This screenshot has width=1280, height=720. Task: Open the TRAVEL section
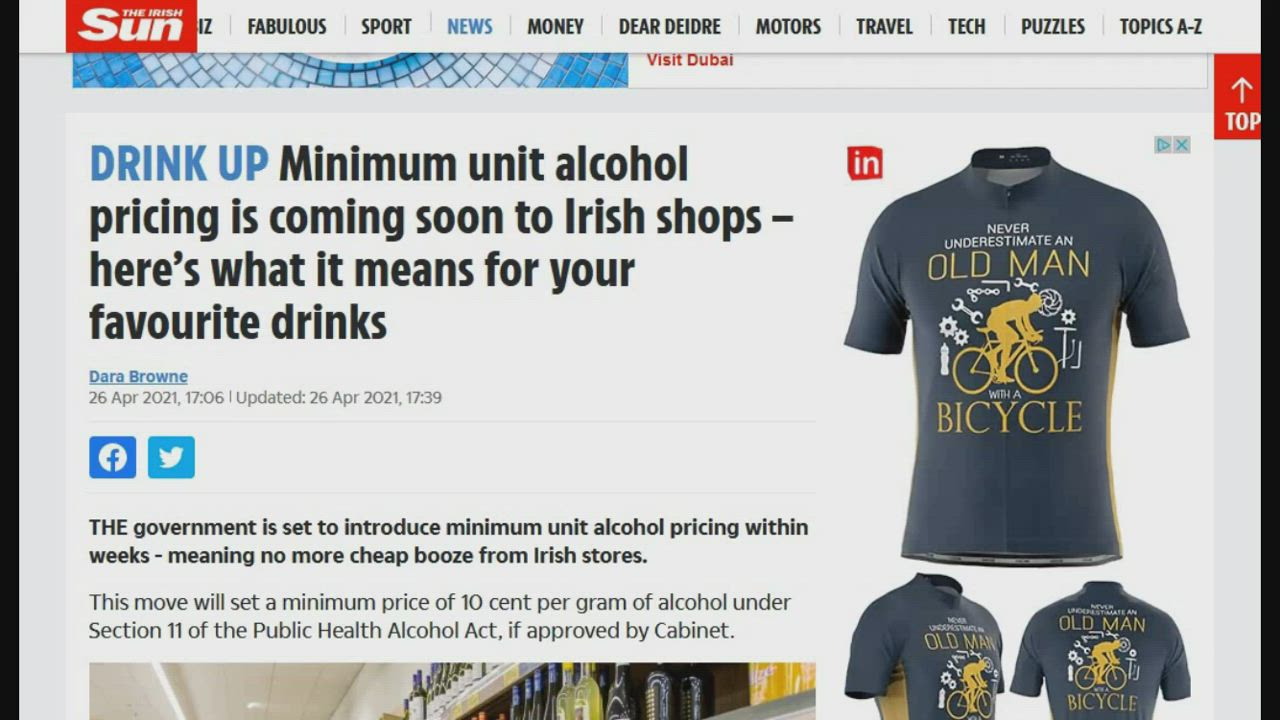[x=884, y=27]
